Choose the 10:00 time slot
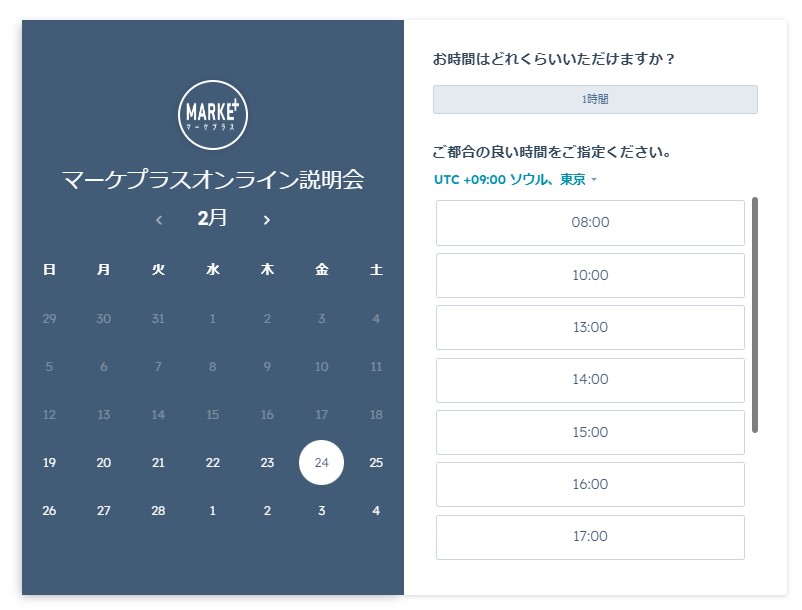The width and height of the screenshot is (802, 610). tap(590, 275)
